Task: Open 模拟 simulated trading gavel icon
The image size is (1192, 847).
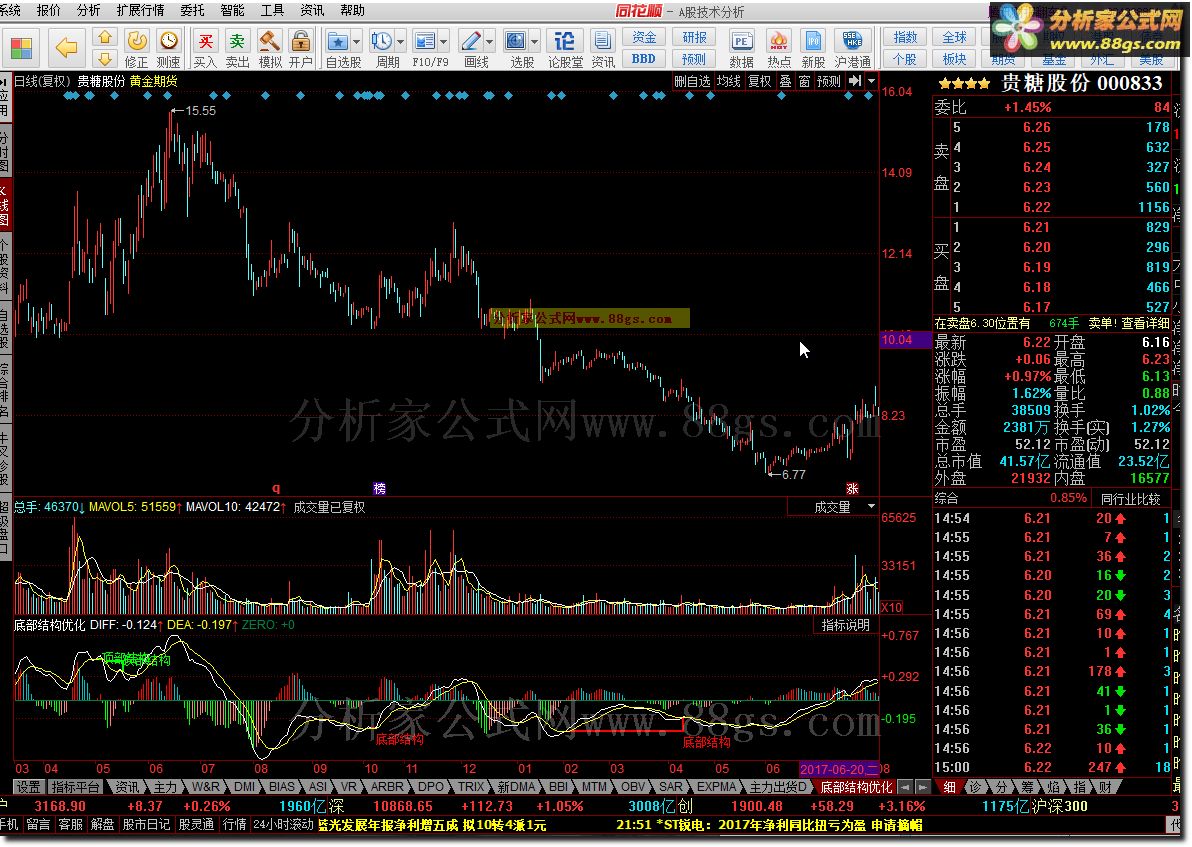Action: [270, 49]
